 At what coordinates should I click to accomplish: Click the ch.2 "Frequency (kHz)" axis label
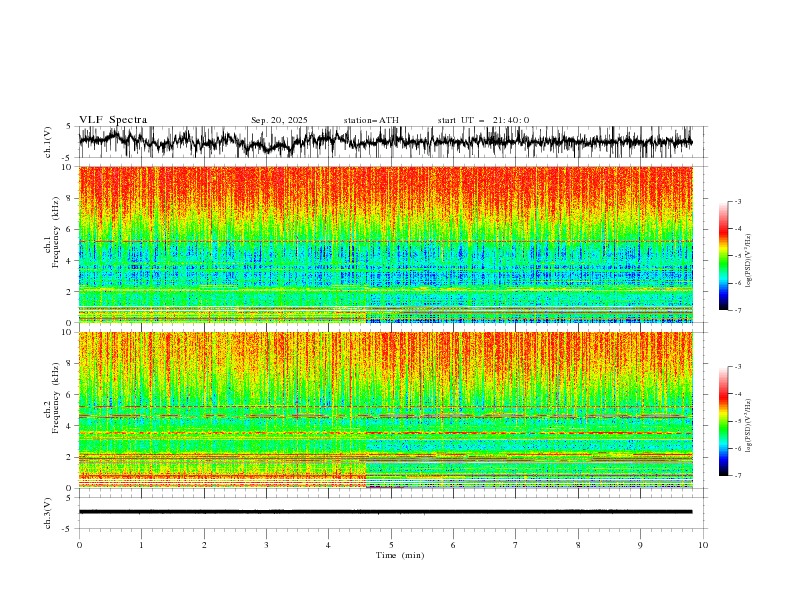pos(56,398)
